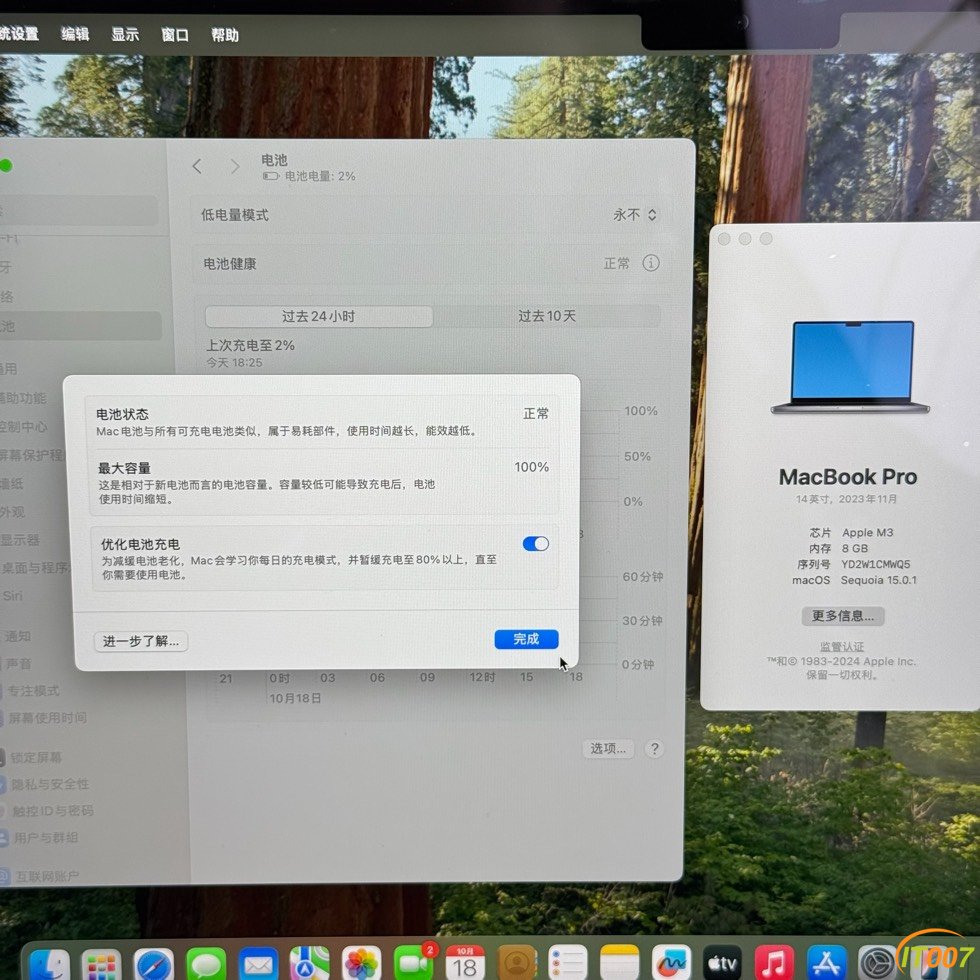The image size is (980, 980).
Task: Open FaceTime with badge 2
Action: tap(413, 964)
